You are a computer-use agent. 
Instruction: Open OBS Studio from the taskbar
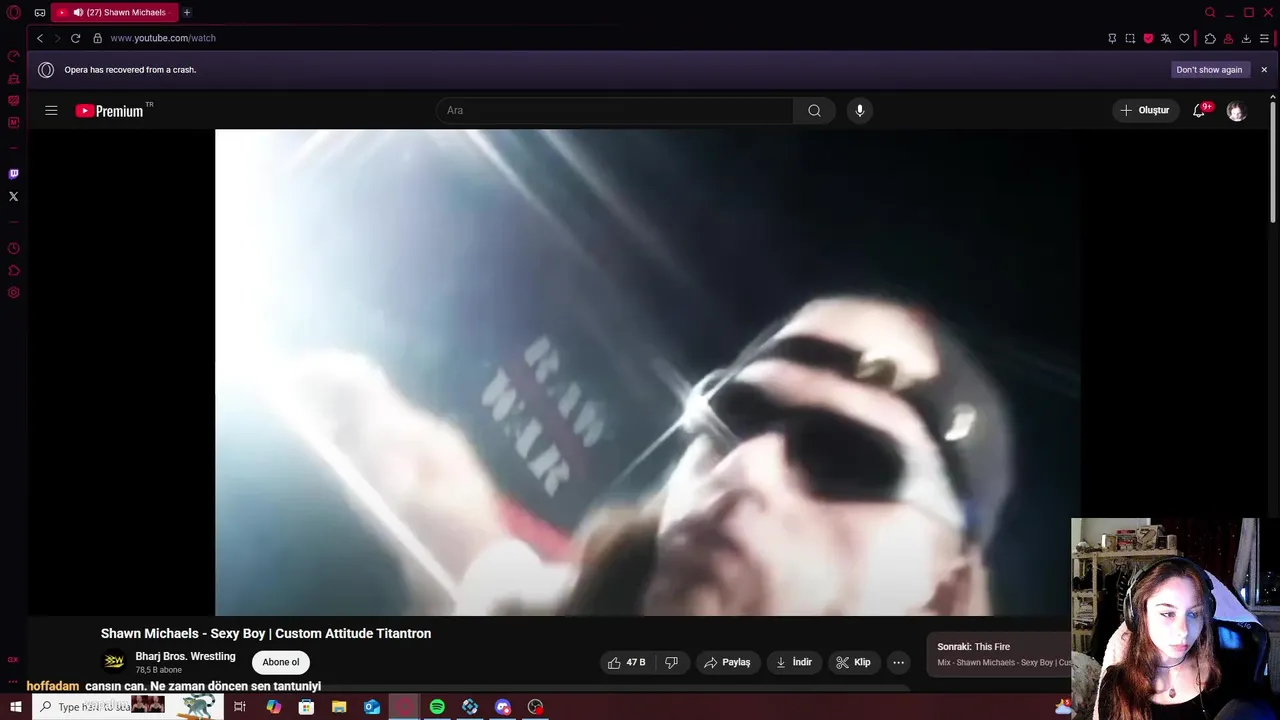[536, 707]
